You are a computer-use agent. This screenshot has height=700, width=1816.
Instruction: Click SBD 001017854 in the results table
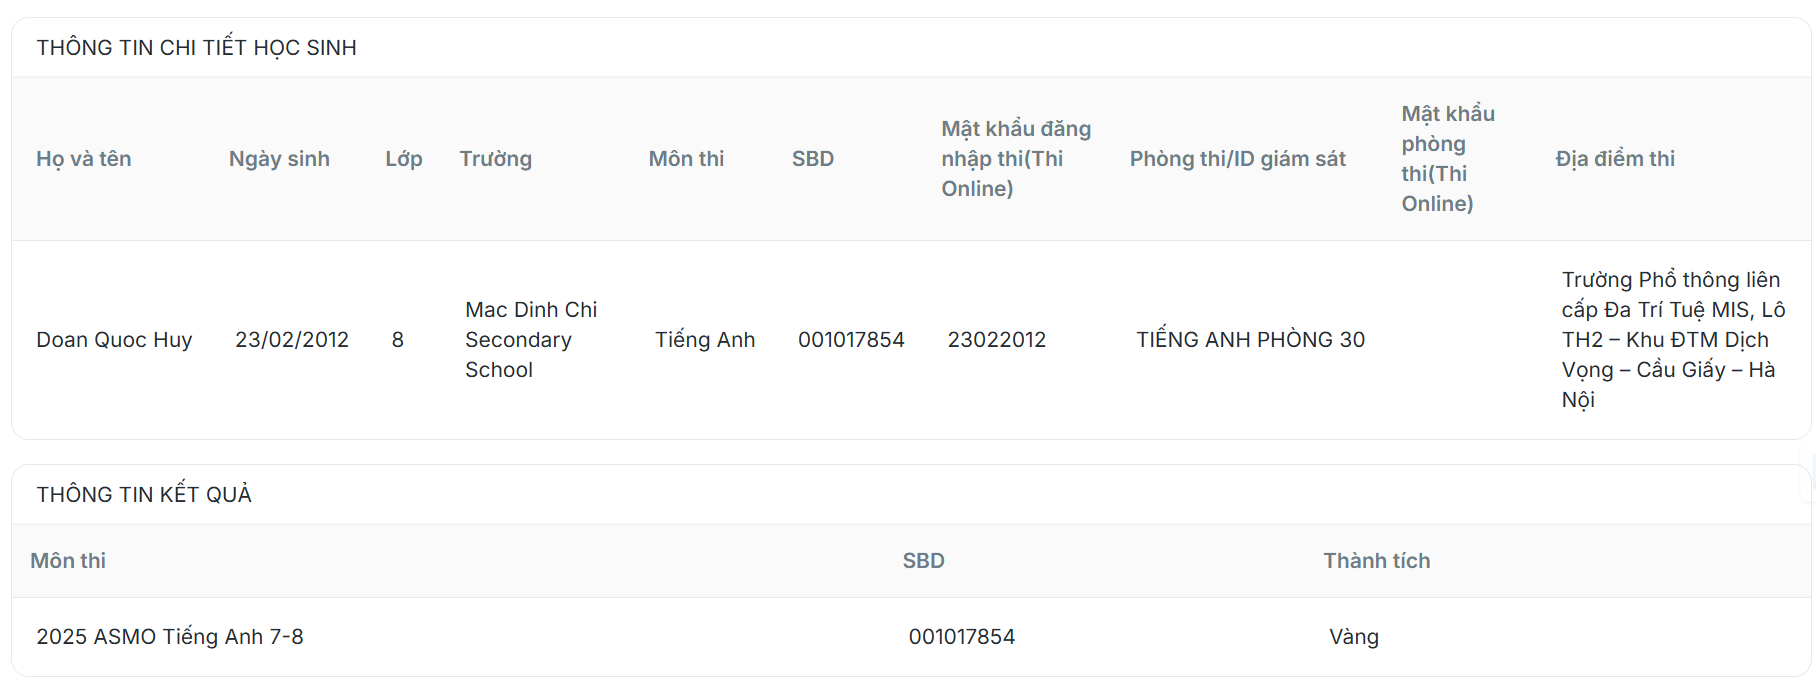click(x=961, y=637)
